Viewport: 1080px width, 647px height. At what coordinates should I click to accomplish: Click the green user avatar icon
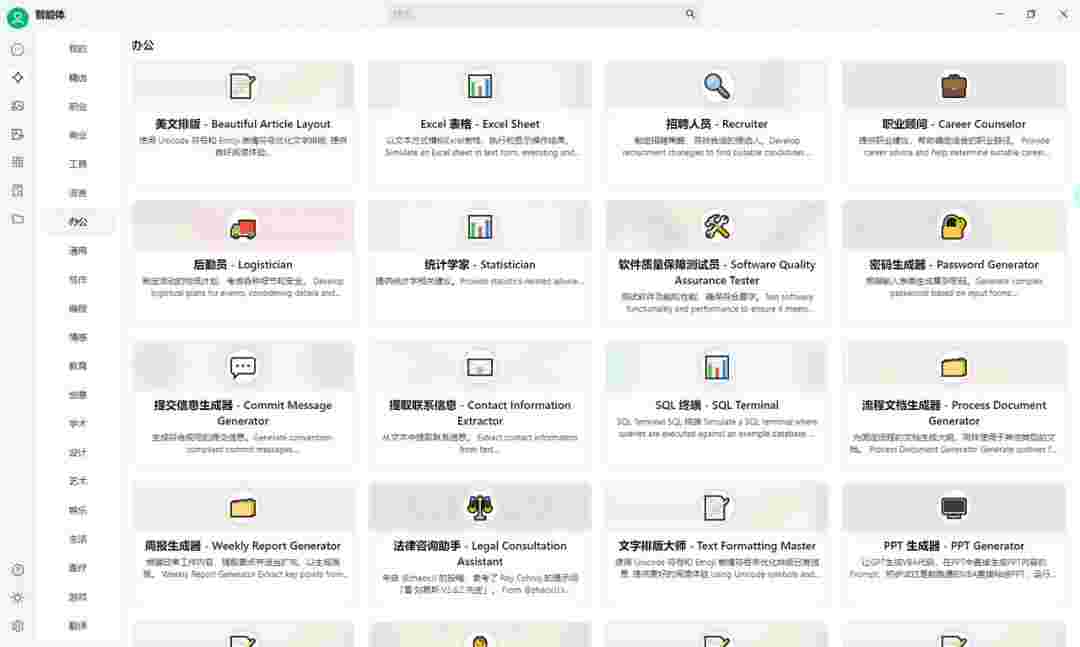(17, 16)
